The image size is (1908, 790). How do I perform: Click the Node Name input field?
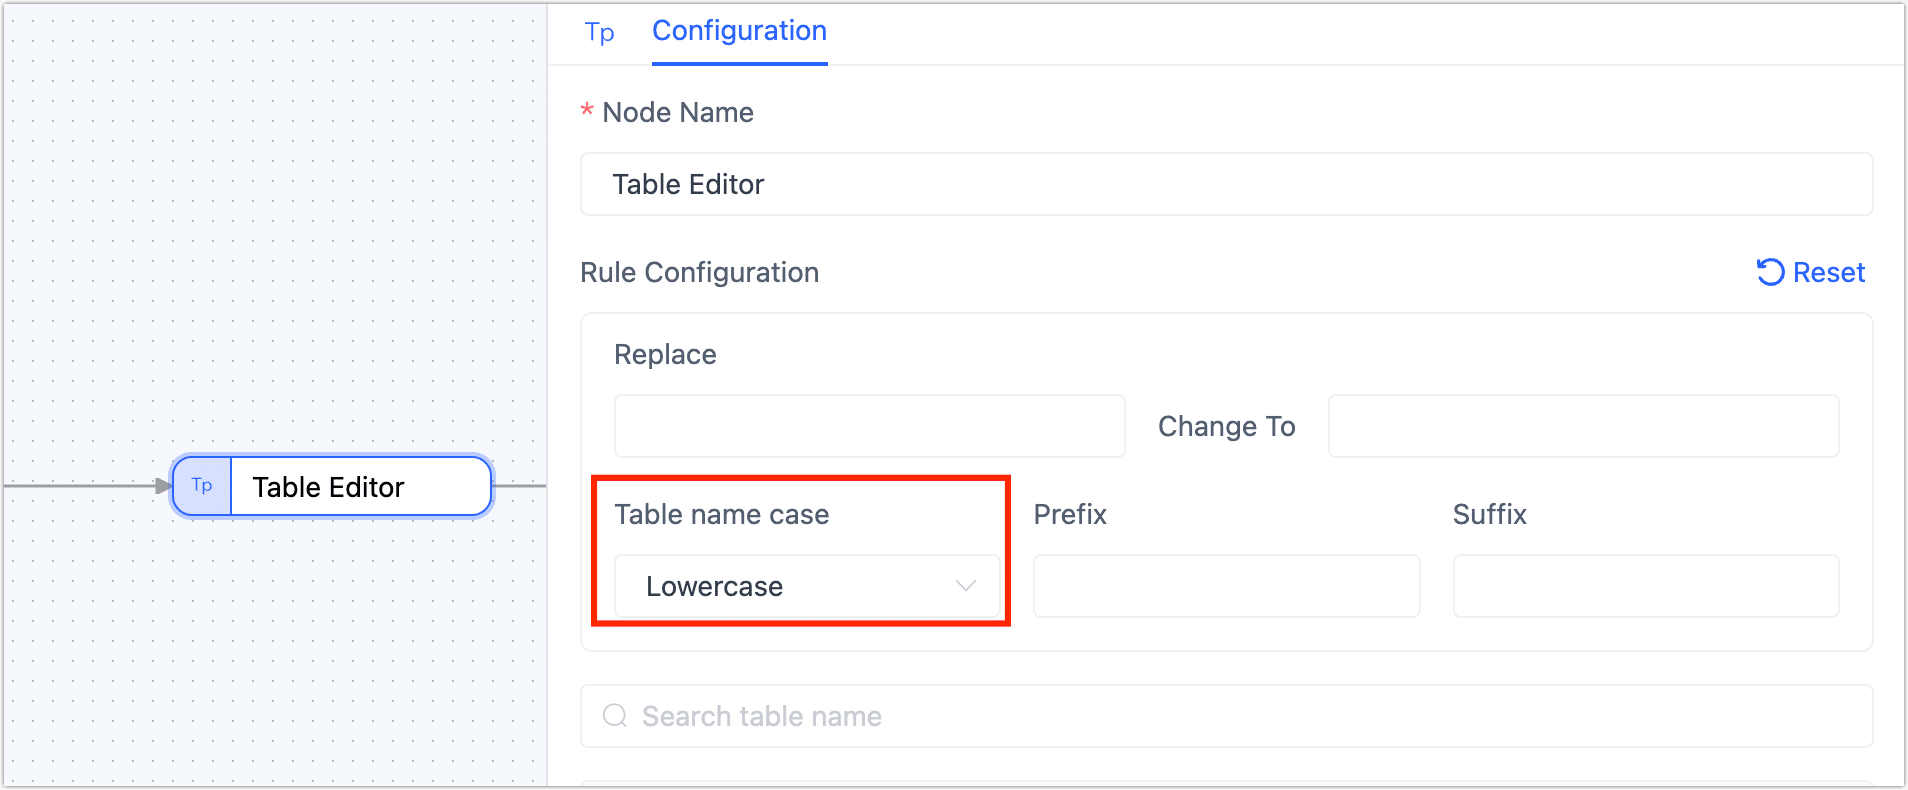1226,184
